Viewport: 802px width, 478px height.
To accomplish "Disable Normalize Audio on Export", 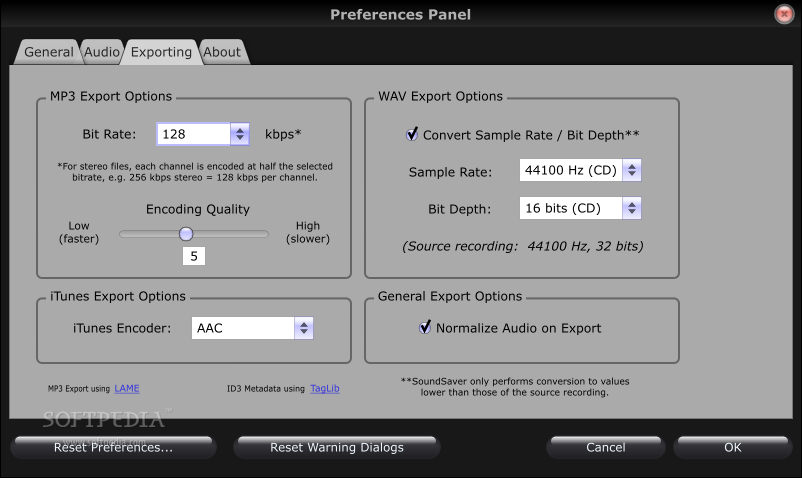I will coord(425,327).
